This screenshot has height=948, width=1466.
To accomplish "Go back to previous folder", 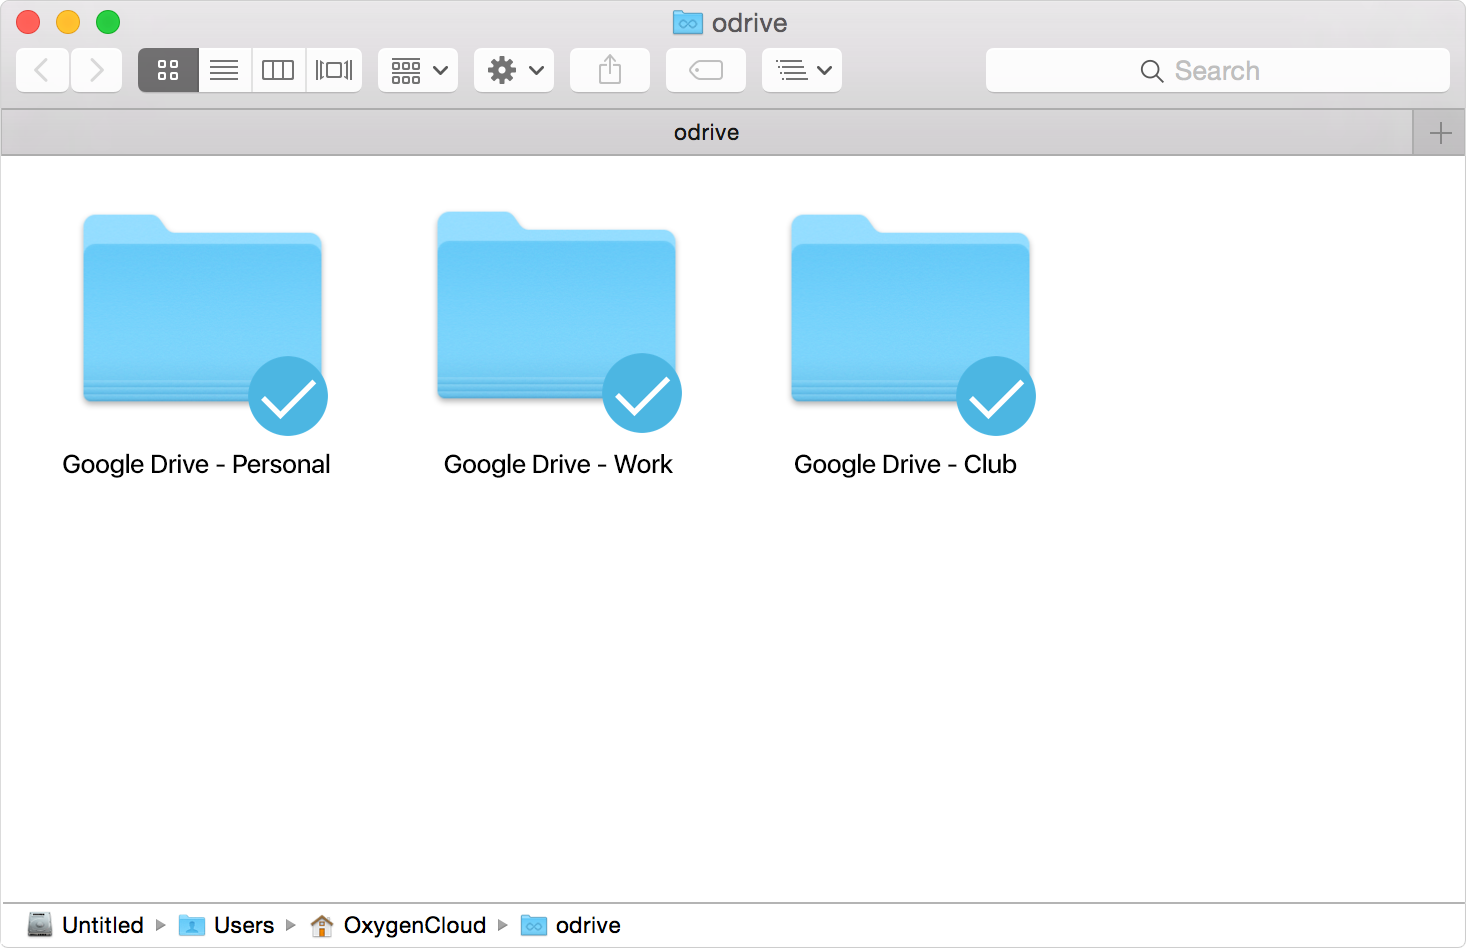I will pos(42,70).
